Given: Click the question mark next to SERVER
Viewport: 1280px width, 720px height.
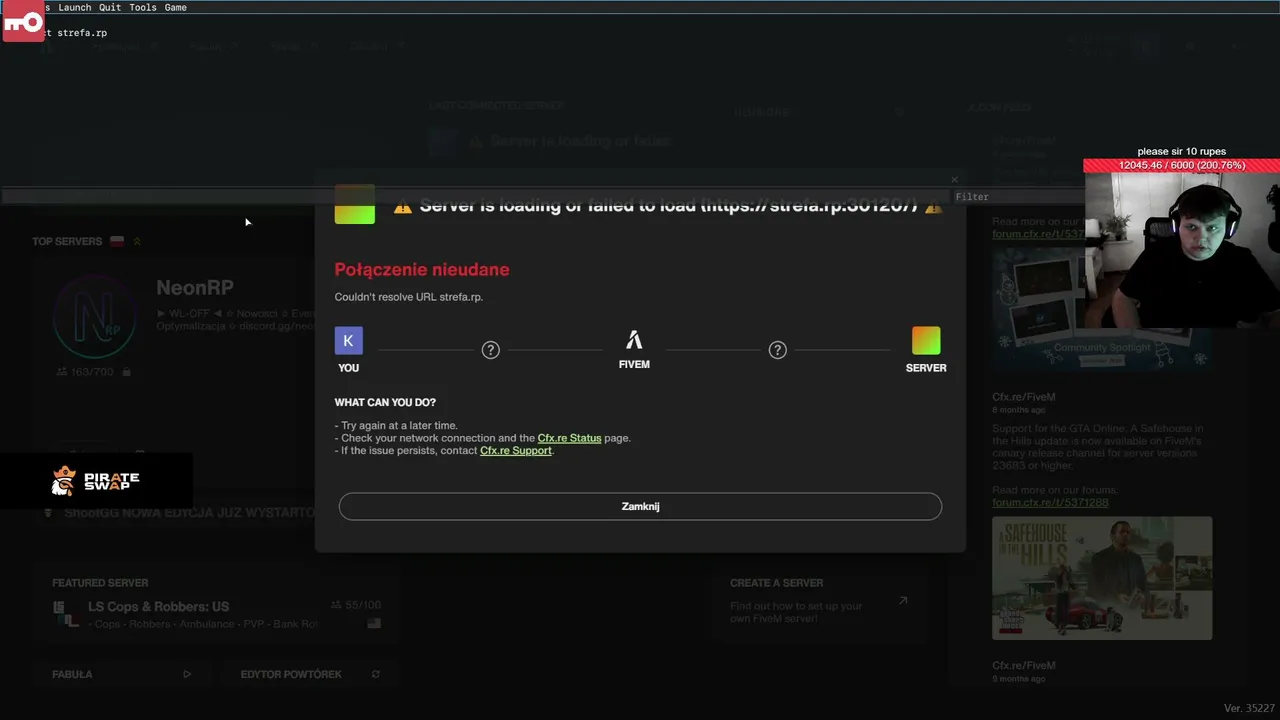Looking at the screenshot, I should pos(777,350).
